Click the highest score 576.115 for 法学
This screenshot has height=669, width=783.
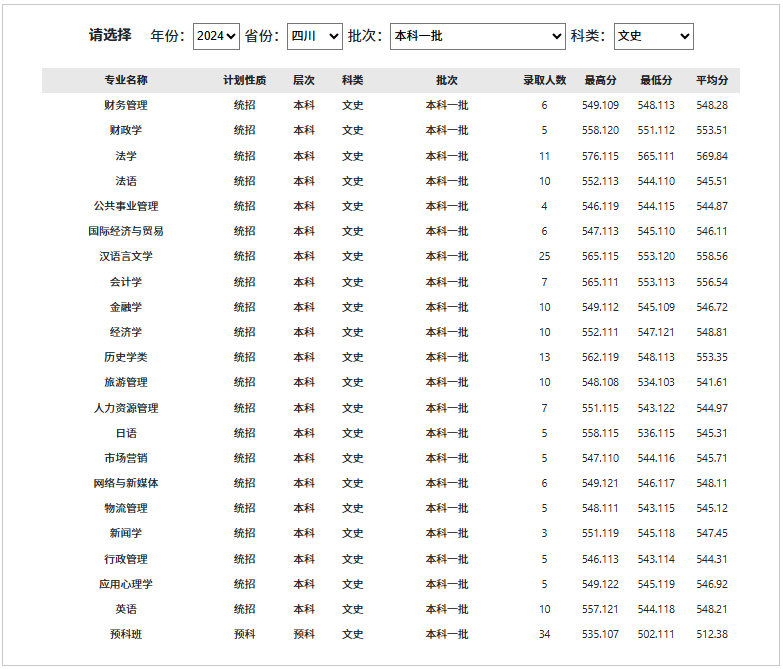tap(600, 156)
